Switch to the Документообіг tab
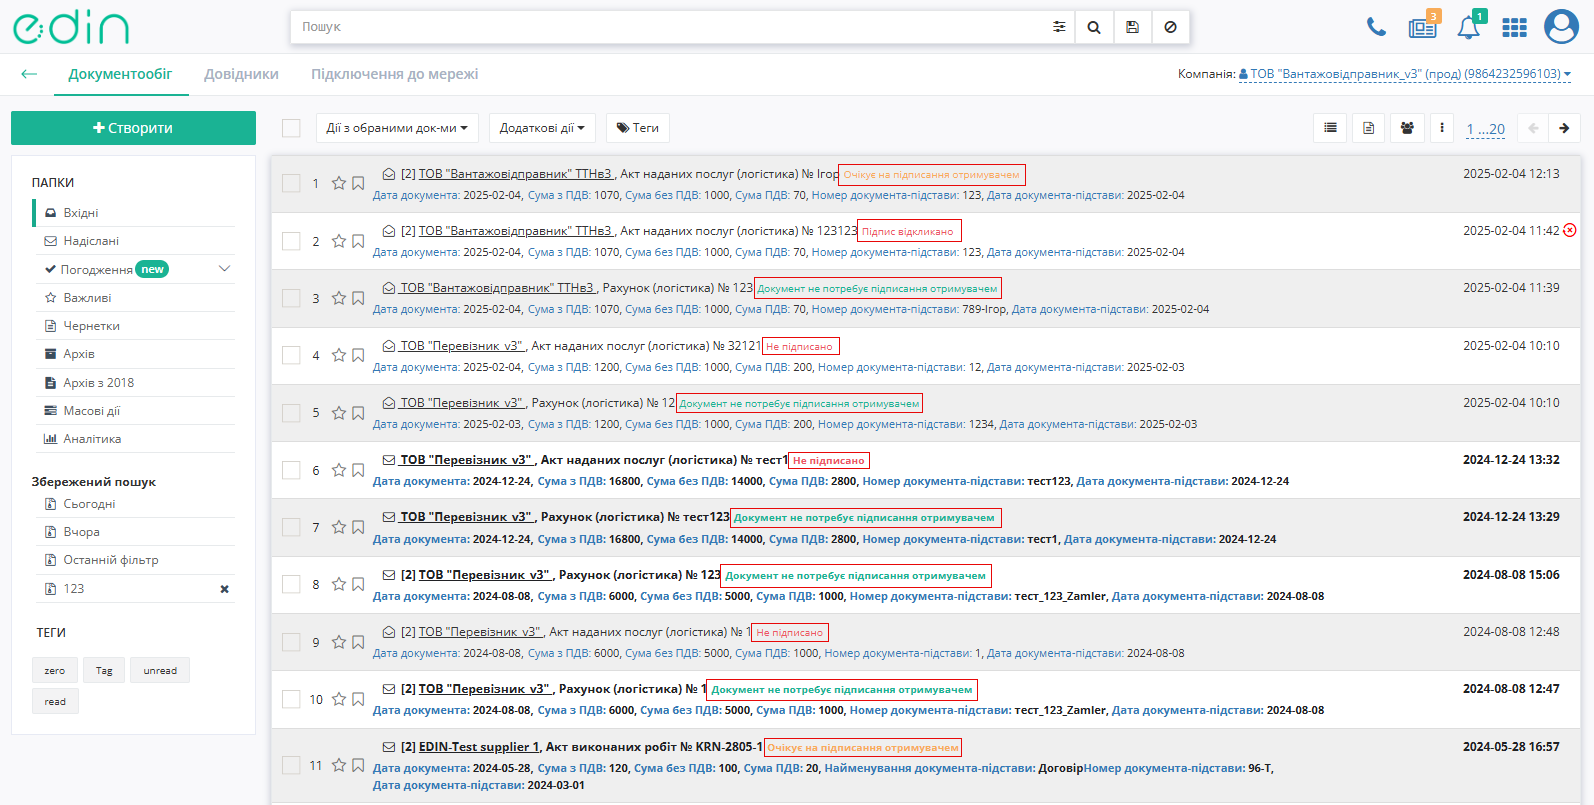This screenshot has width=1594, height=805. point(121,74)
